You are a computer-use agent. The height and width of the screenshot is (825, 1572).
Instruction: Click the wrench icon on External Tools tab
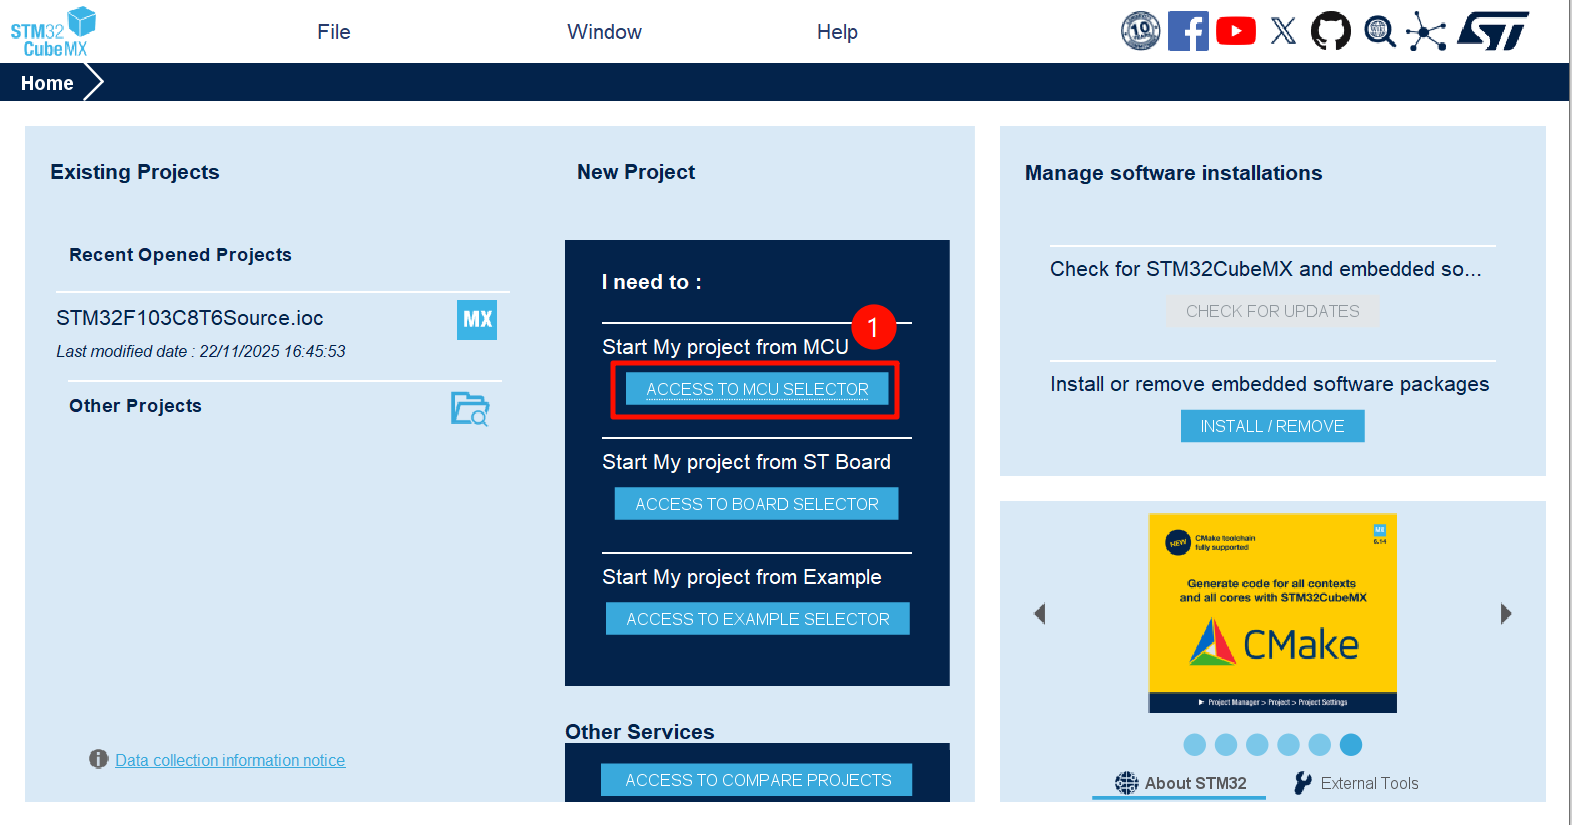1303,783
